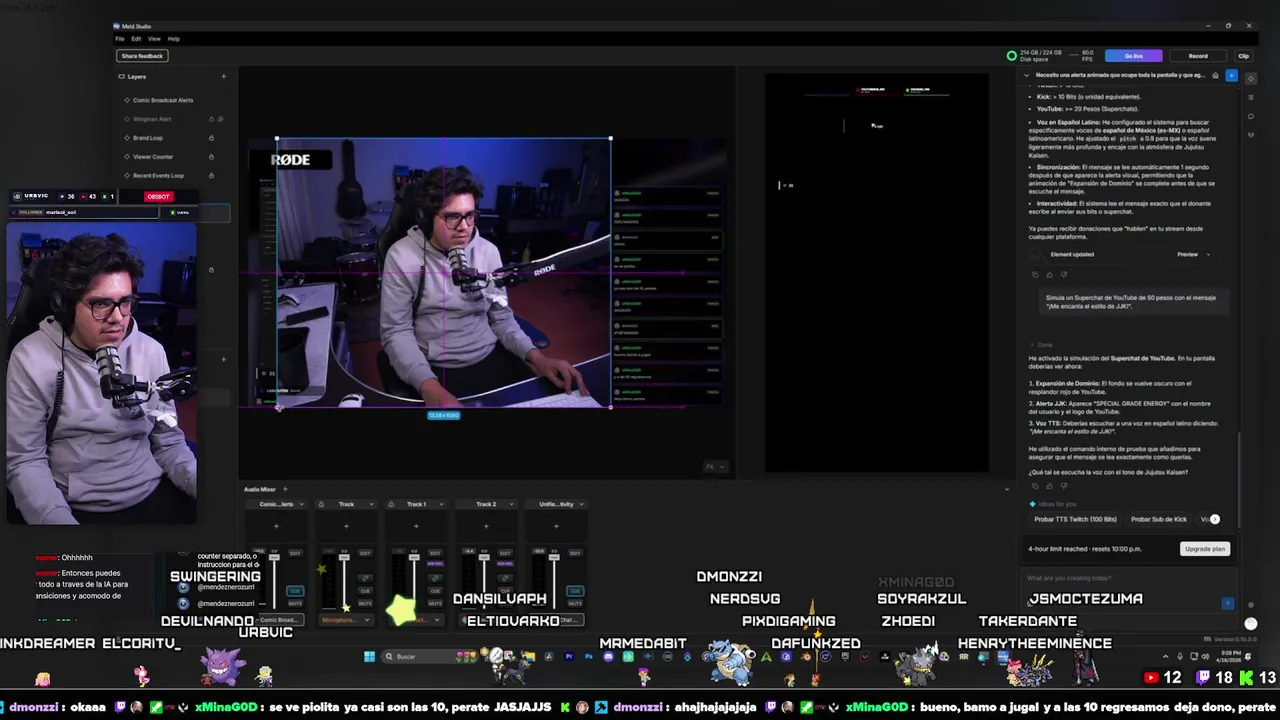
Task: Toggle visibility of Wingman Alert layer
Action: coord(220,119)
